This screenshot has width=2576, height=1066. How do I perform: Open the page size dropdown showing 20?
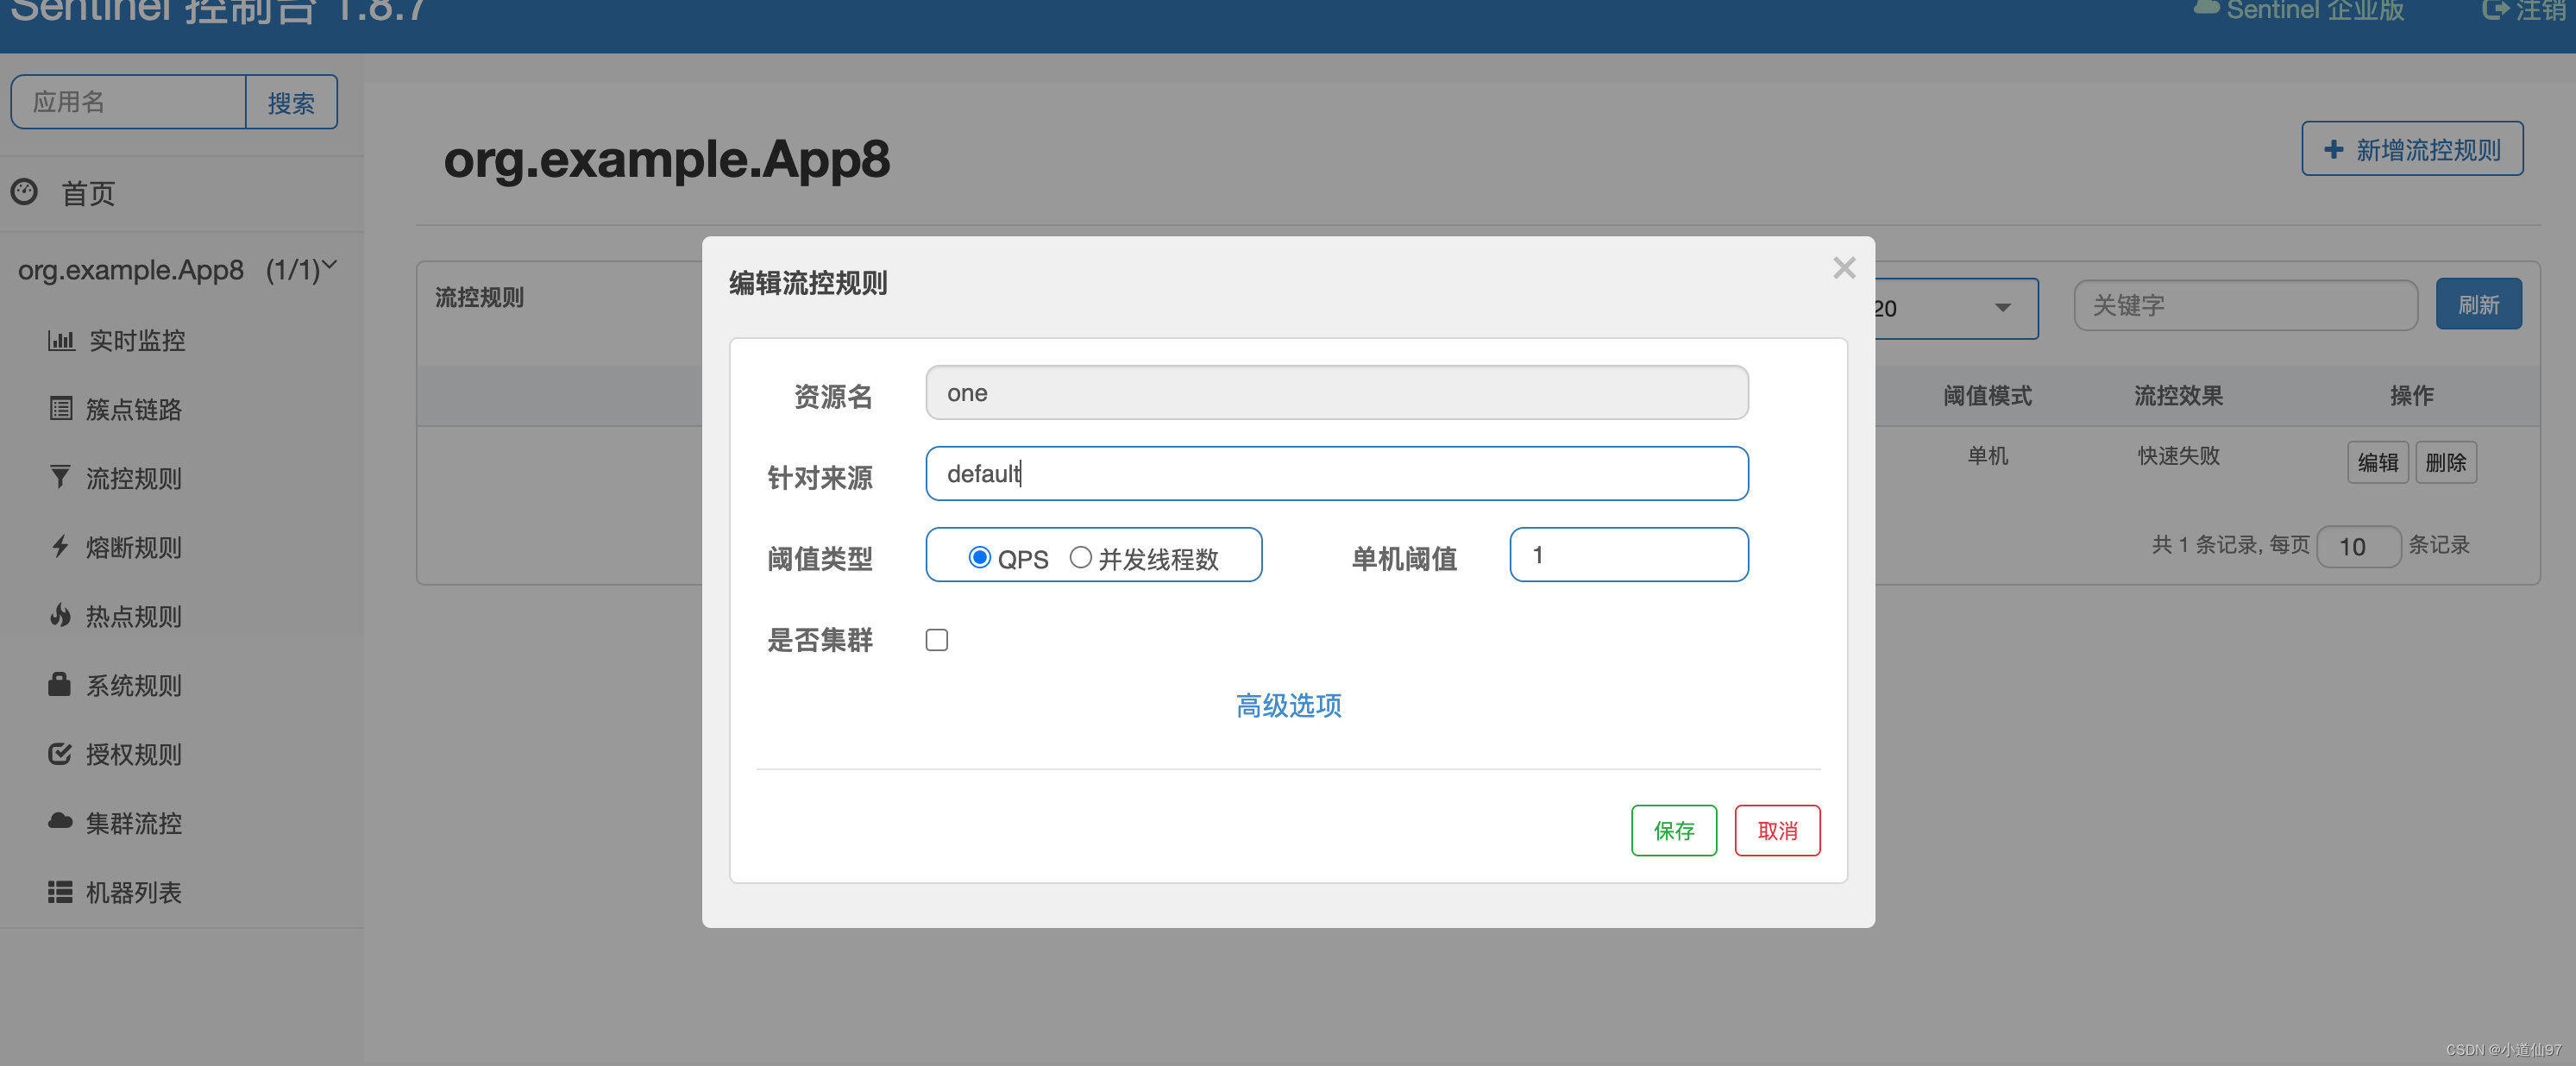pos(1955,308)
